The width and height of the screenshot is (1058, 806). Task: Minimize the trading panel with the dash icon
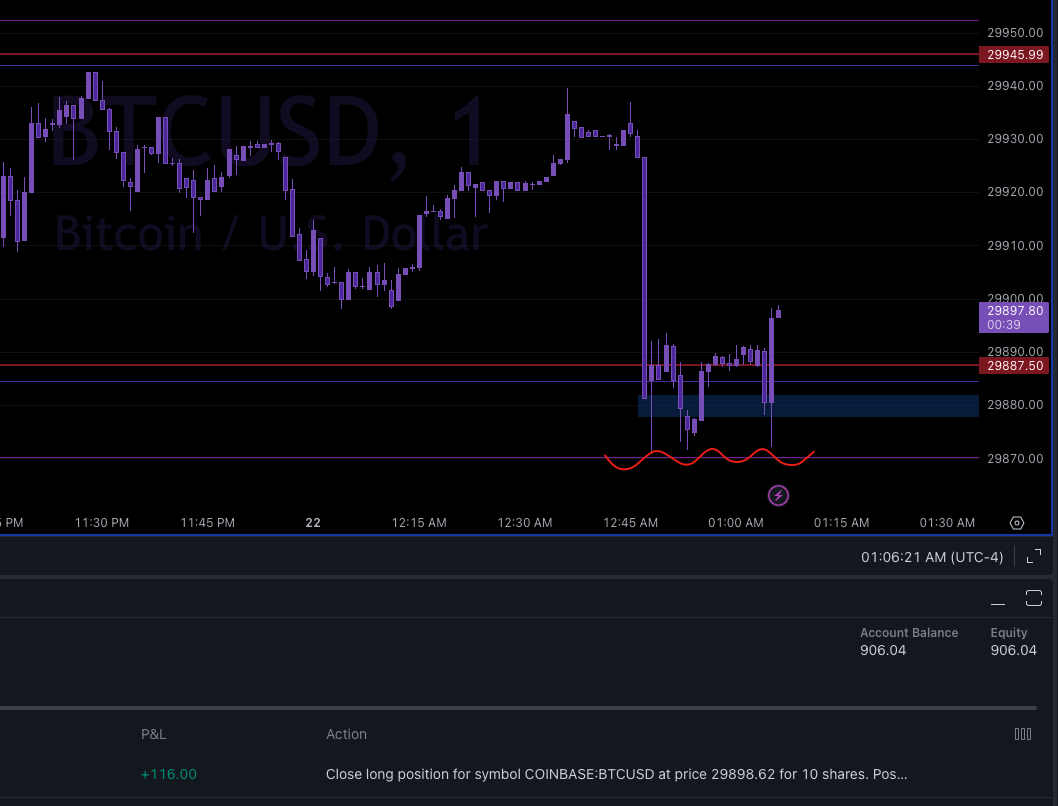[997, 597]
